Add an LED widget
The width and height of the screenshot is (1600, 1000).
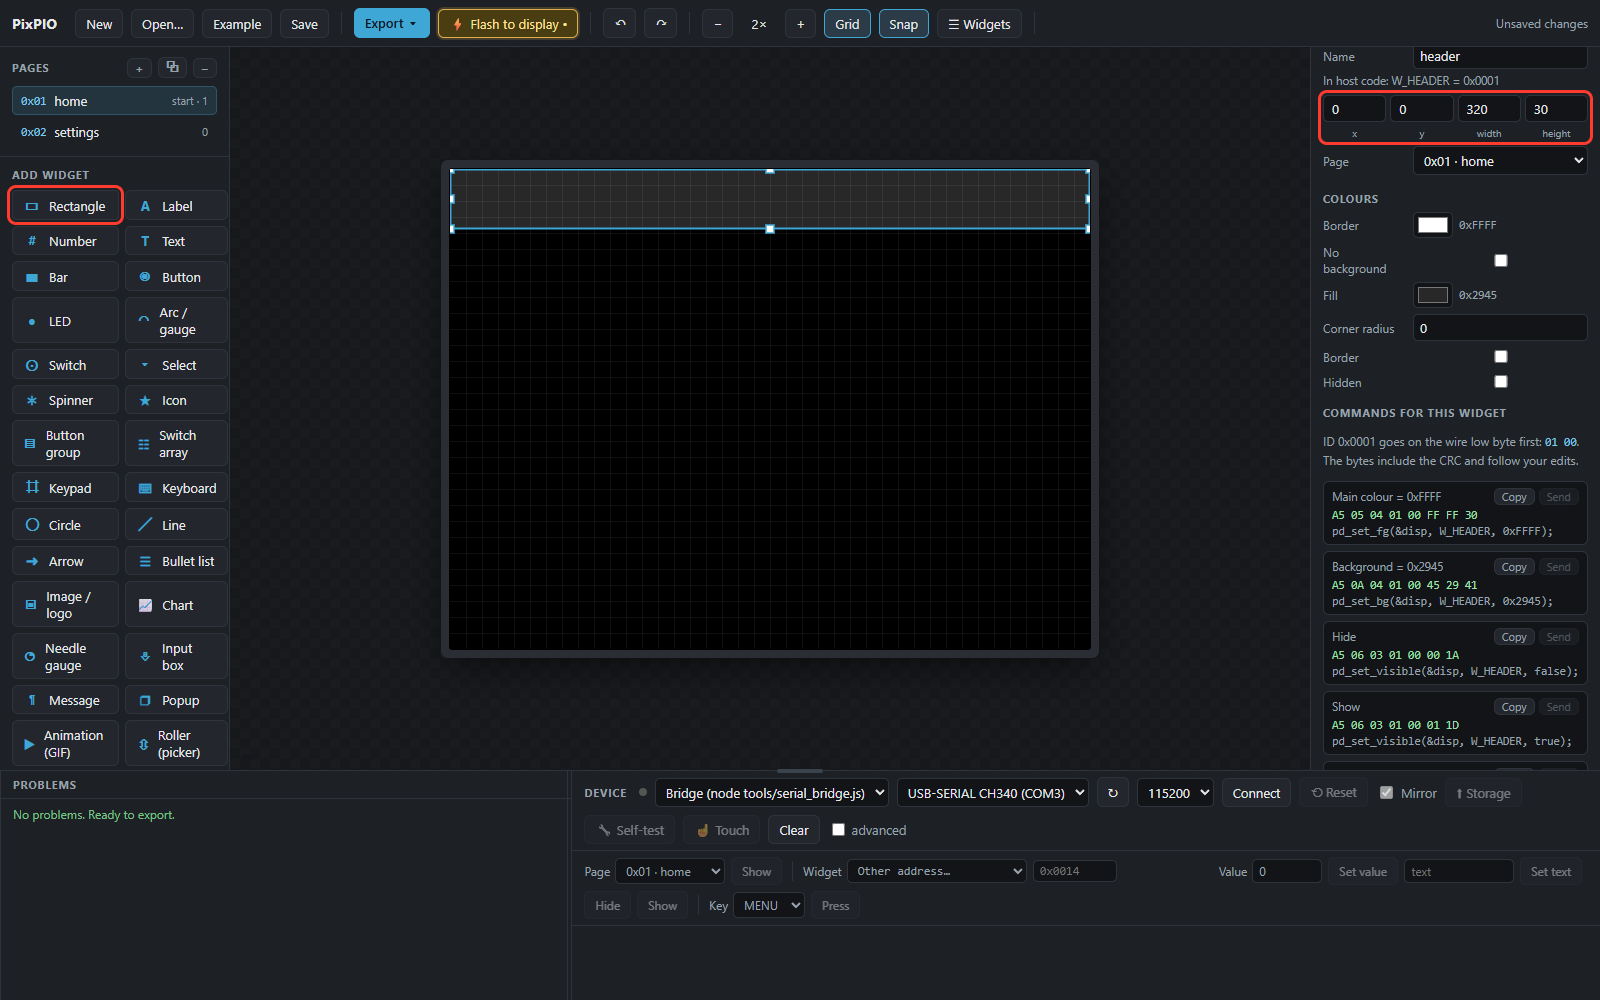pos(65,321)
